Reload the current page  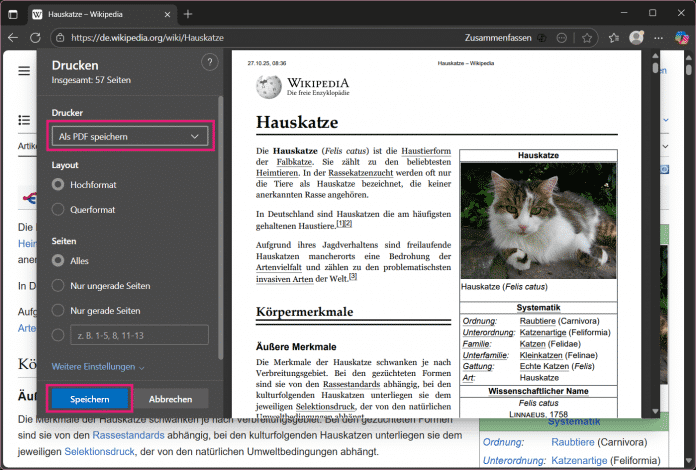pos(35,38)
